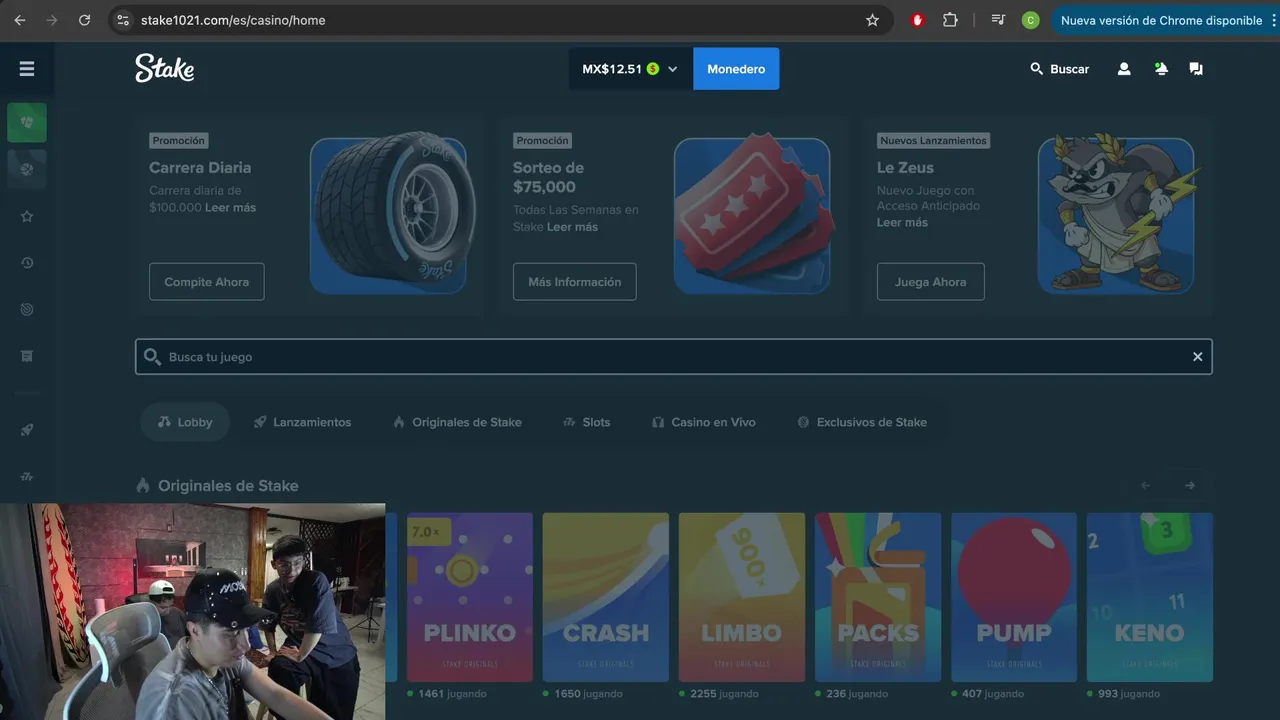This screenshot has width=1280, height=720.
Task: Bookmark page with Chrome star icon
Action: [x=872, y=20]
